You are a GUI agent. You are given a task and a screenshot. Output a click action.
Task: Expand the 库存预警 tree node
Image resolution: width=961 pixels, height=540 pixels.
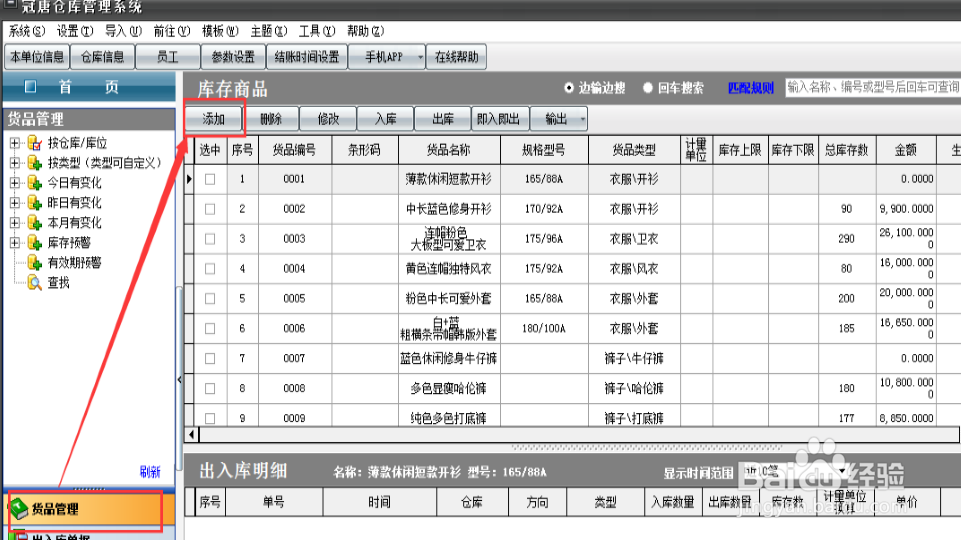click(15, 243)
